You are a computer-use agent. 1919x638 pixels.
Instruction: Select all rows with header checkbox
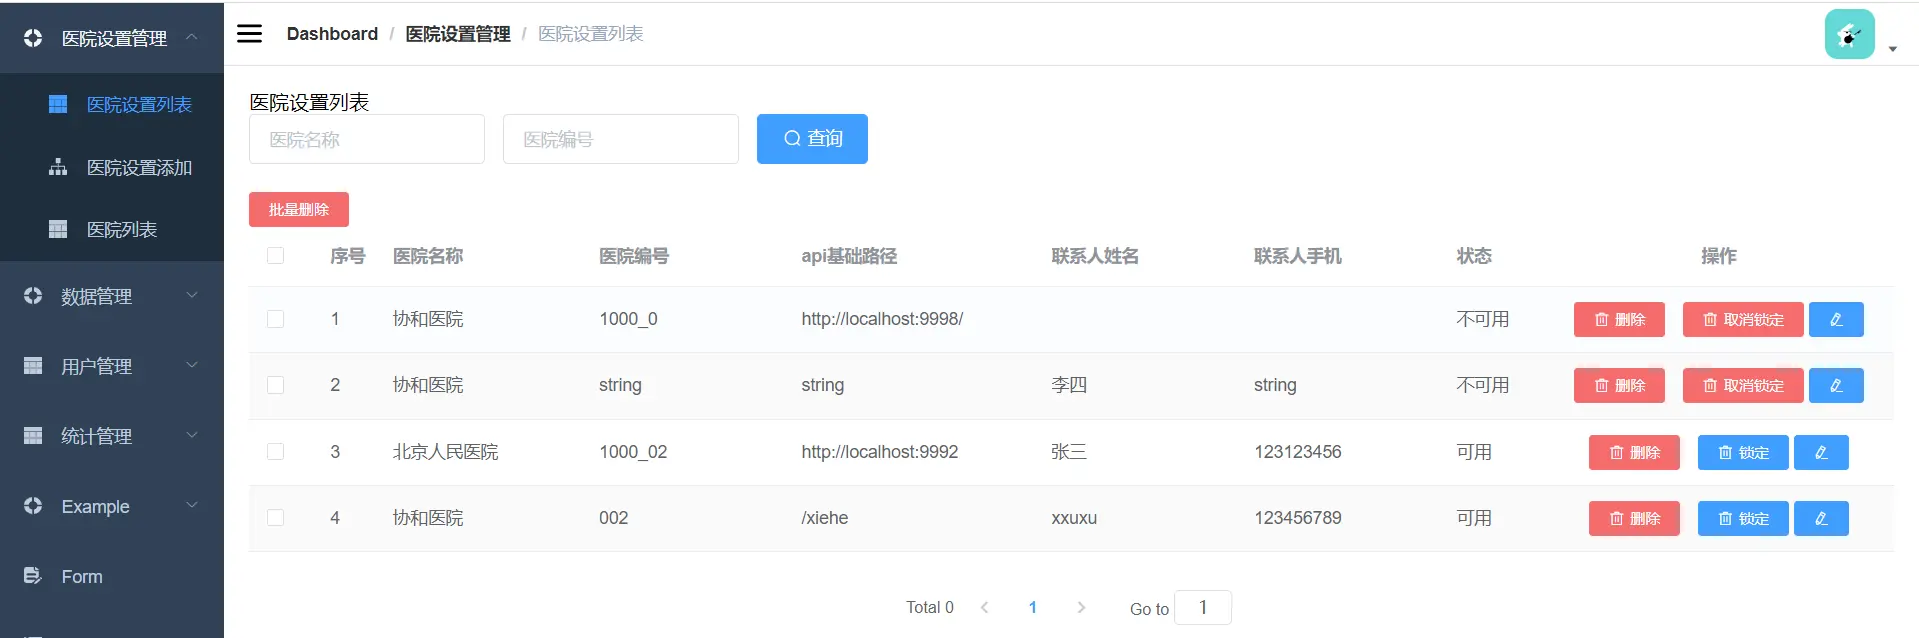(276, 256)
